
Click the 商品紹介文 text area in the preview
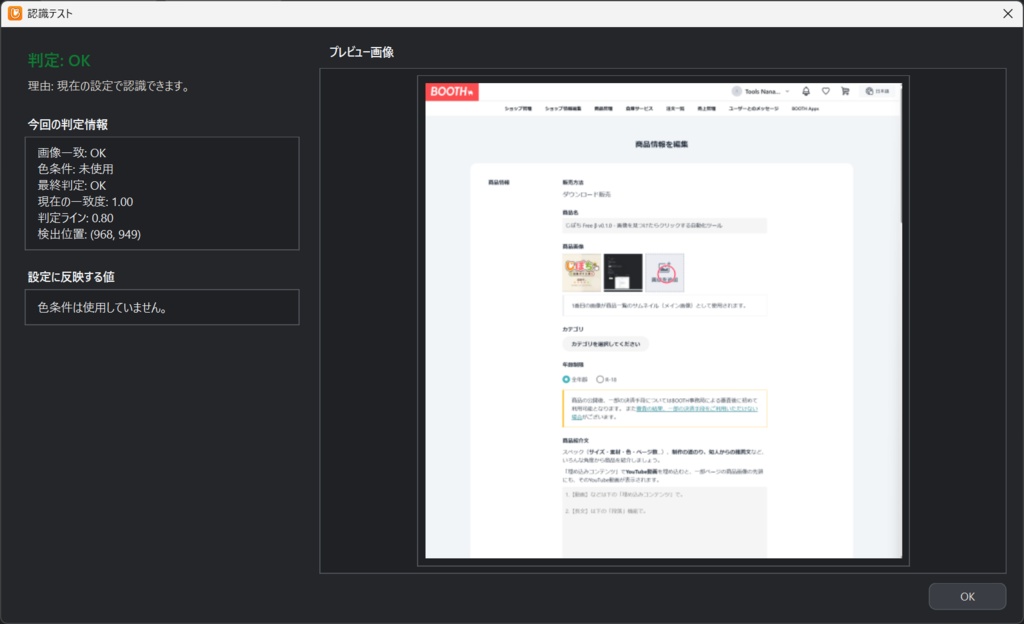click(664, 522)
